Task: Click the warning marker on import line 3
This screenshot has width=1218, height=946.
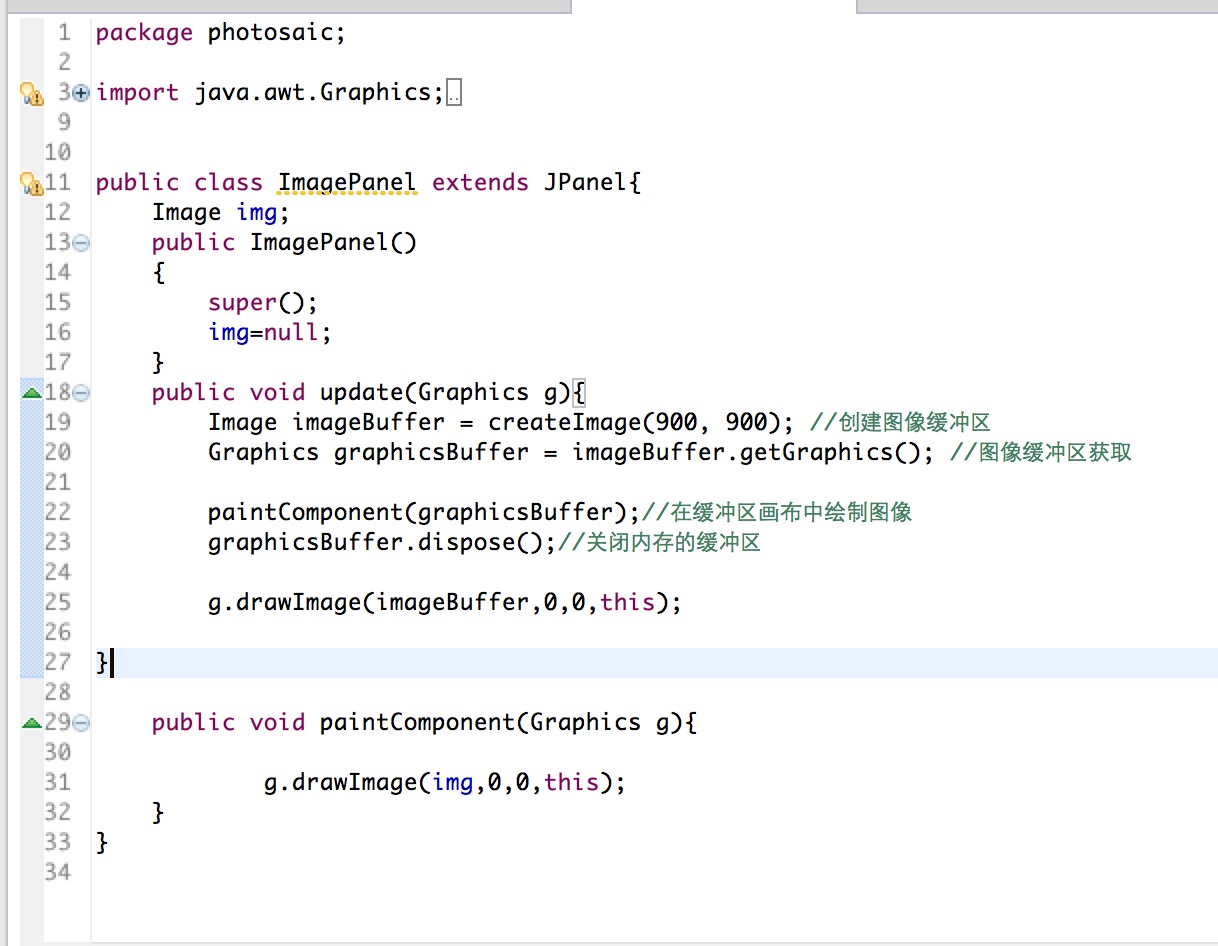Action: click(31, 94)
